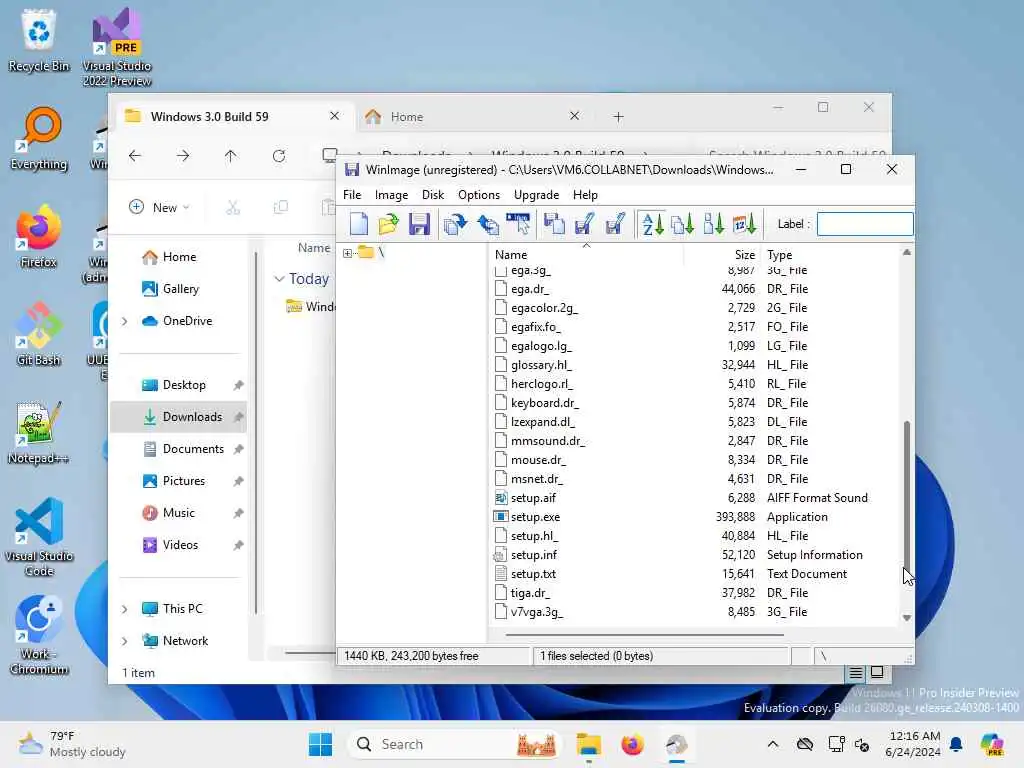Show hidden system tray icons chevron

pyautogui.click(x=773, y=744)
